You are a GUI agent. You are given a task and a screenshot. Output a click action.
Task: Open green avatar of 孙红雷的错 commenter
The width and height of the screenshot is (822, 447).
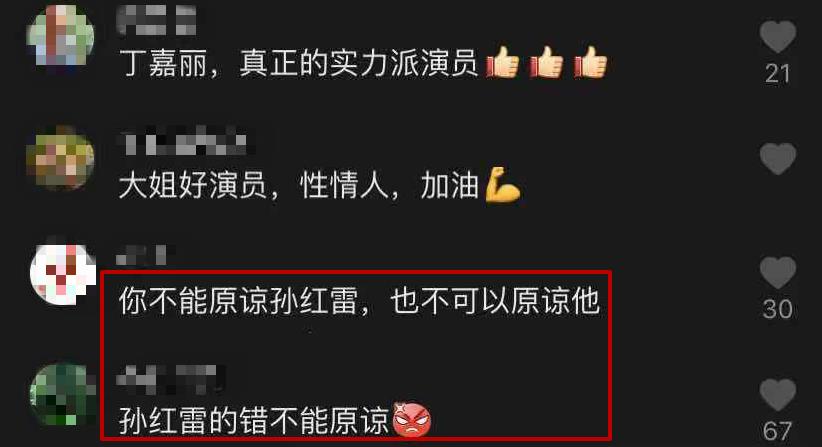coord(63,394)
